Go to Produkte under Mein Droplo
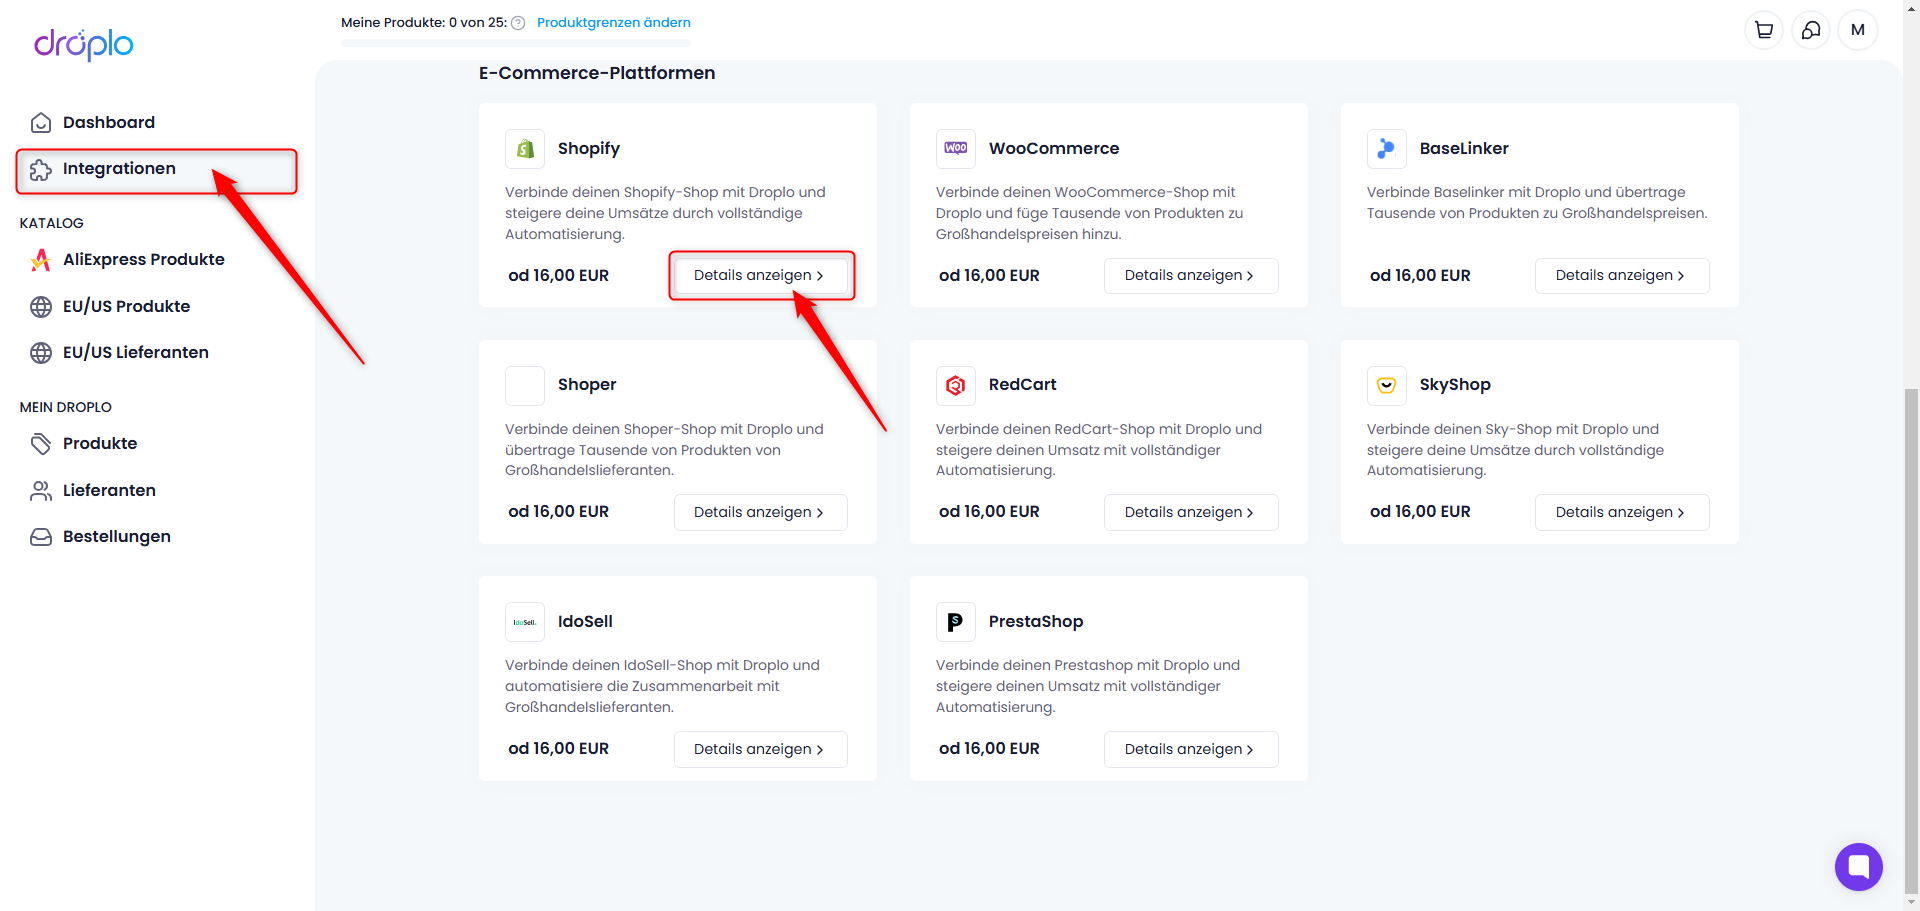 tap(100, 443)
